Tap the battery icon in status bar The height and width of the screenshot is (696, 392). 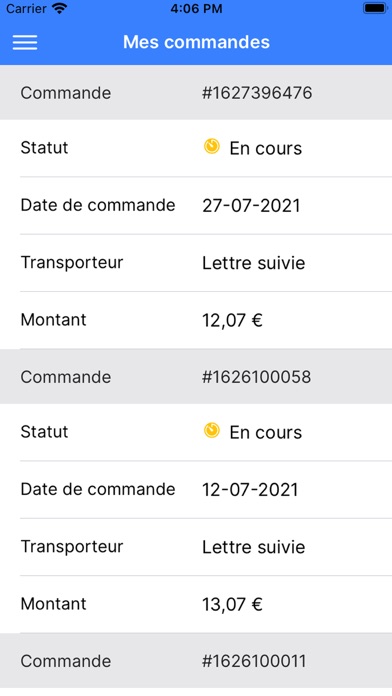(375, 8)
